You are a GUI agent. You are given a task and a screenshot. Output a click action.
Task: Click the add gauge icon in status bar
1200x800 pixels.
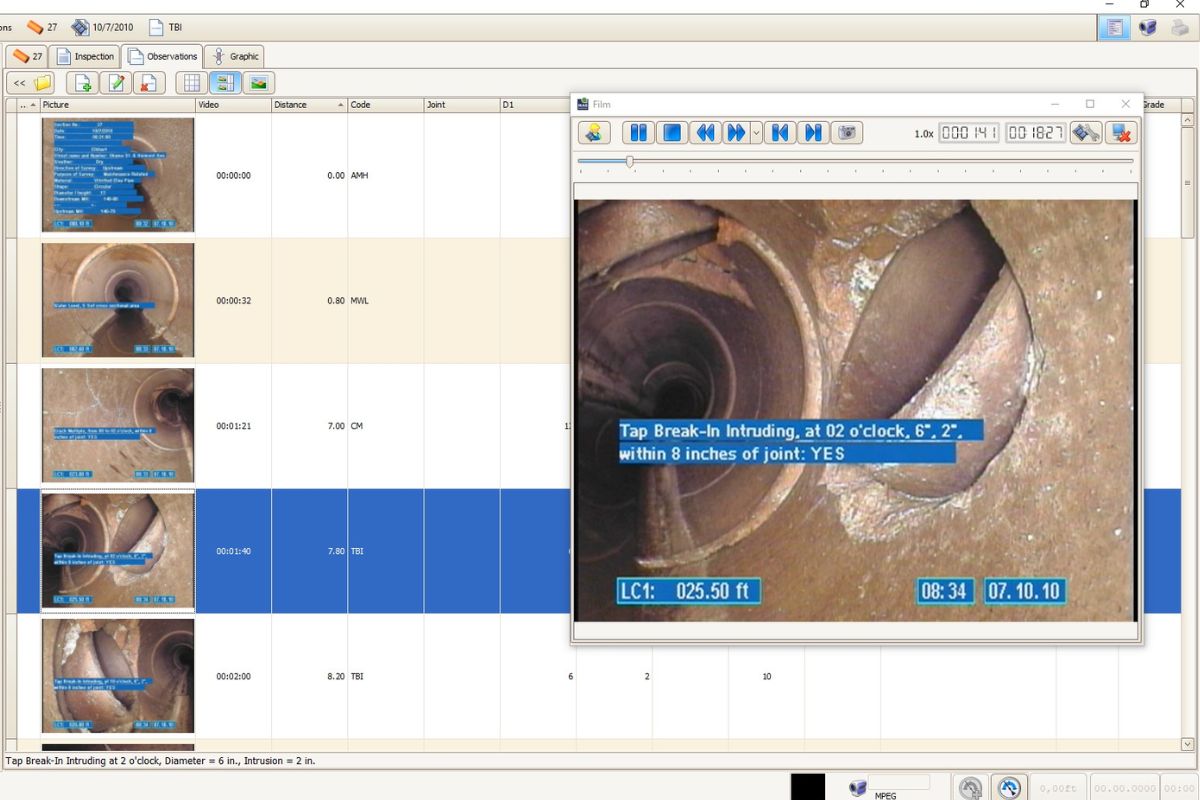point(970,788)
